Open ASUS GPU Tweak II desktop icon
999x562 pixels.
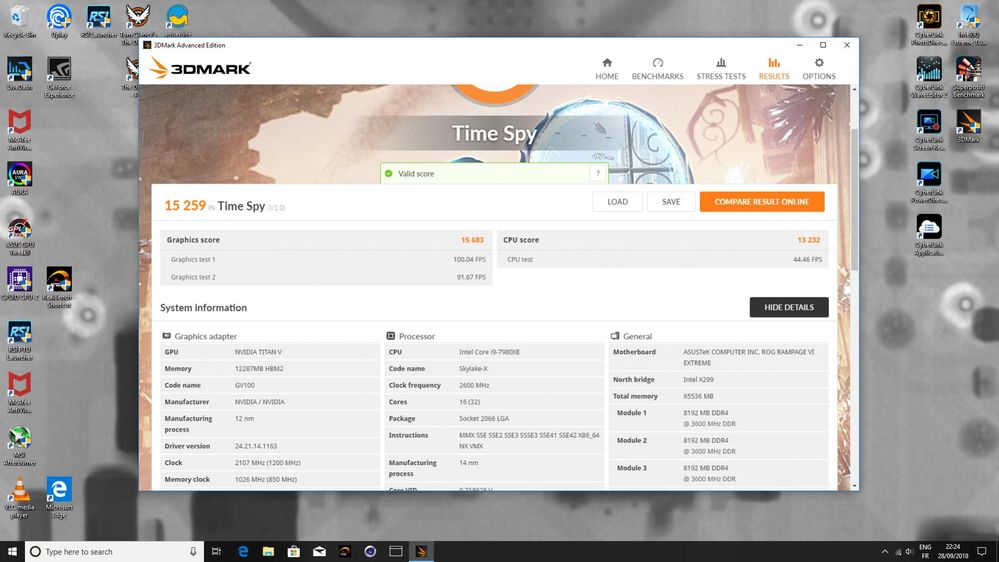click(19, 236)
